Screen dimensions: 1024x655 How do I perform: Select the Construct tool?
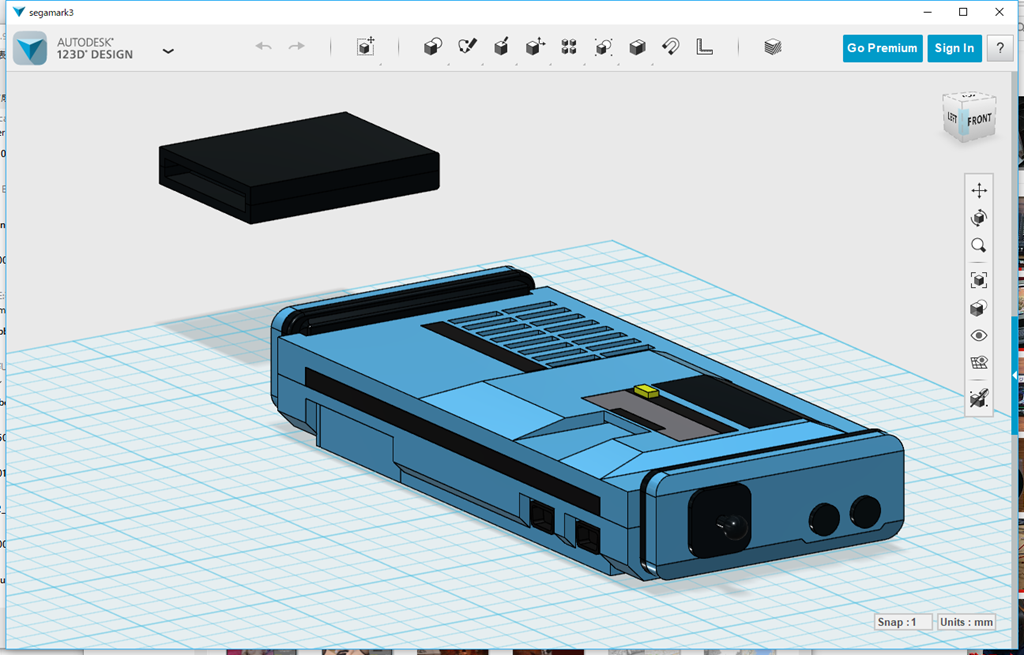click(501, 46)
